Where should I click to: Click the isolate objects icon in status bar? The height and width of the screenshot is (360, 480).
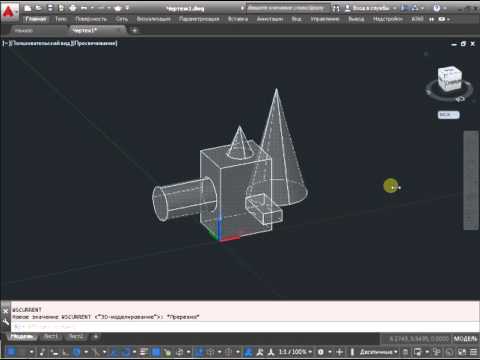click(x=437, y=352)
